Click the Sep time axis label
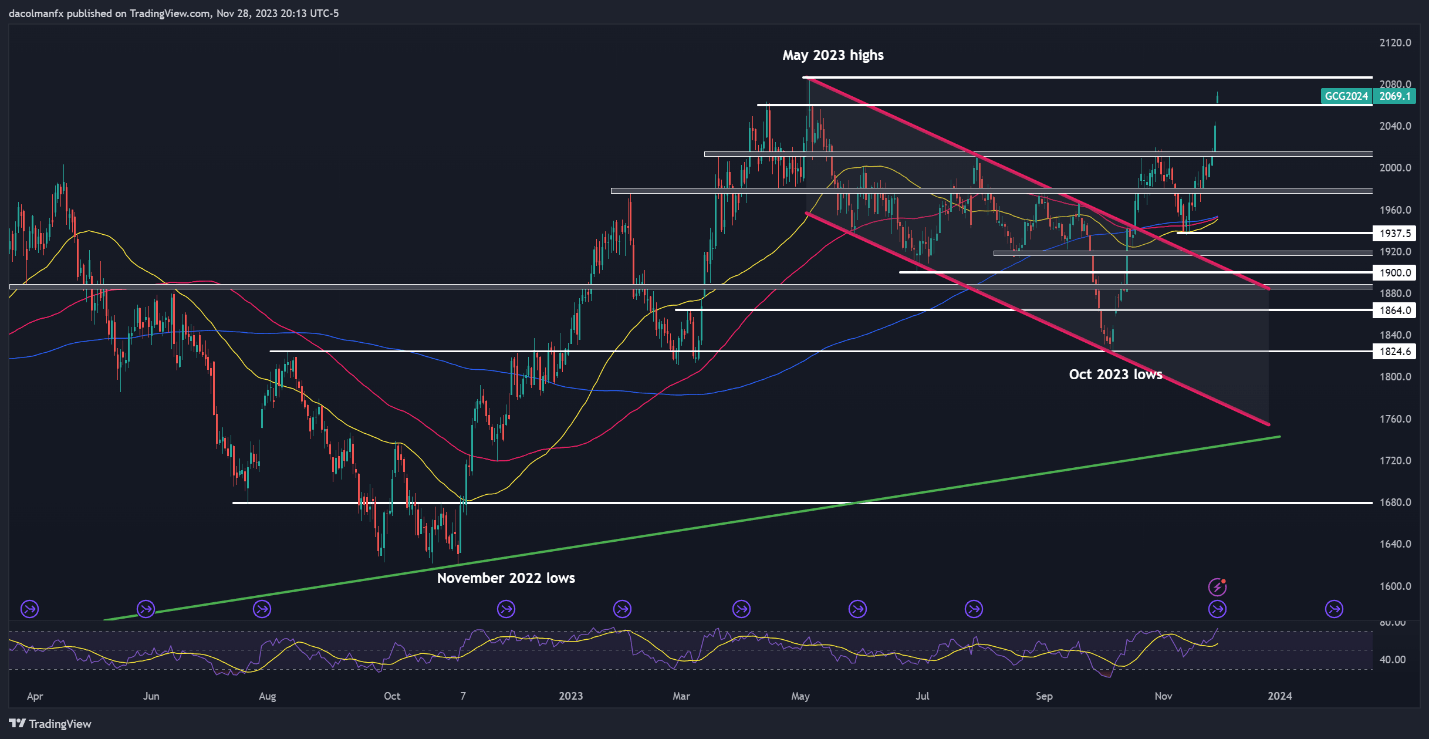Image resolution: width=1429 pixels, height=739 pixels. [1044, 694]
